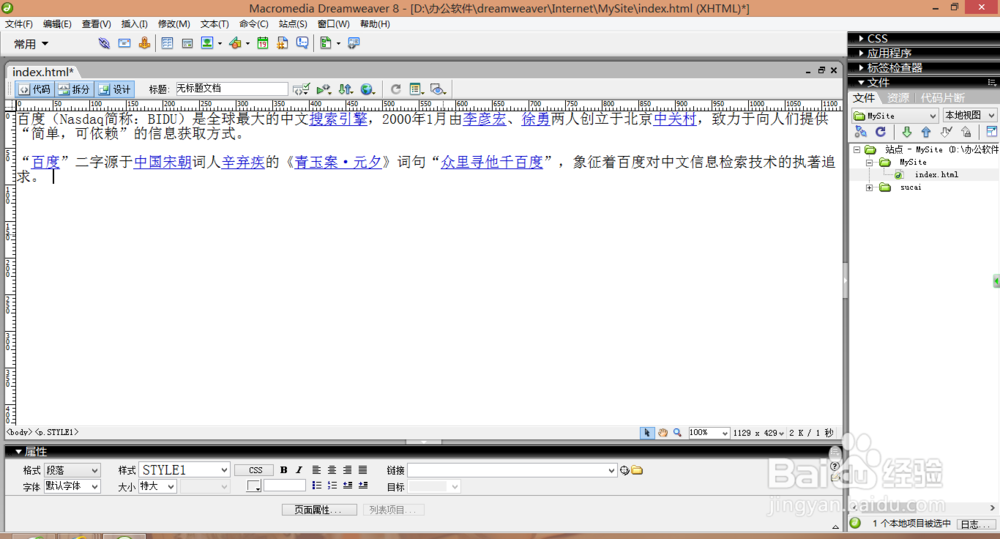The image size is (1000, 539).
Task: Open the View Options icon menu
Action: pyautogui.click(x=416, y=89)
